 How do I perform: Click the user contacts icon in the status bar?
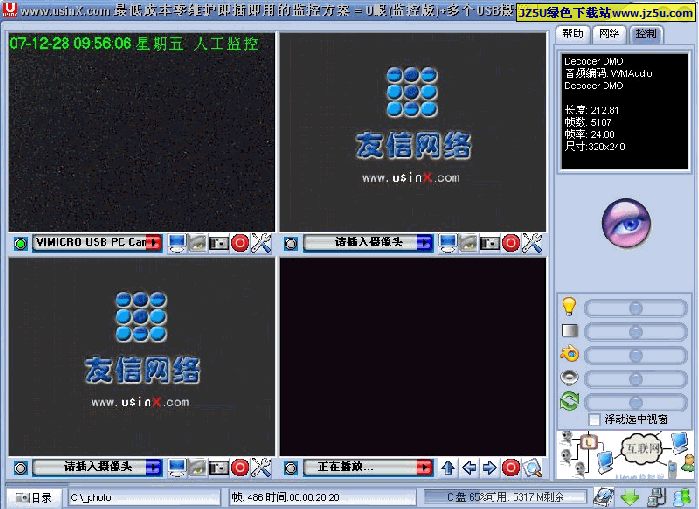(x=682, y=497)
